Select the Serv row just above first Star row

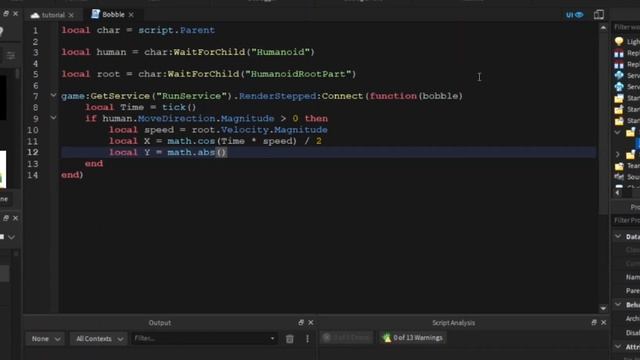[x=627, y=87]
